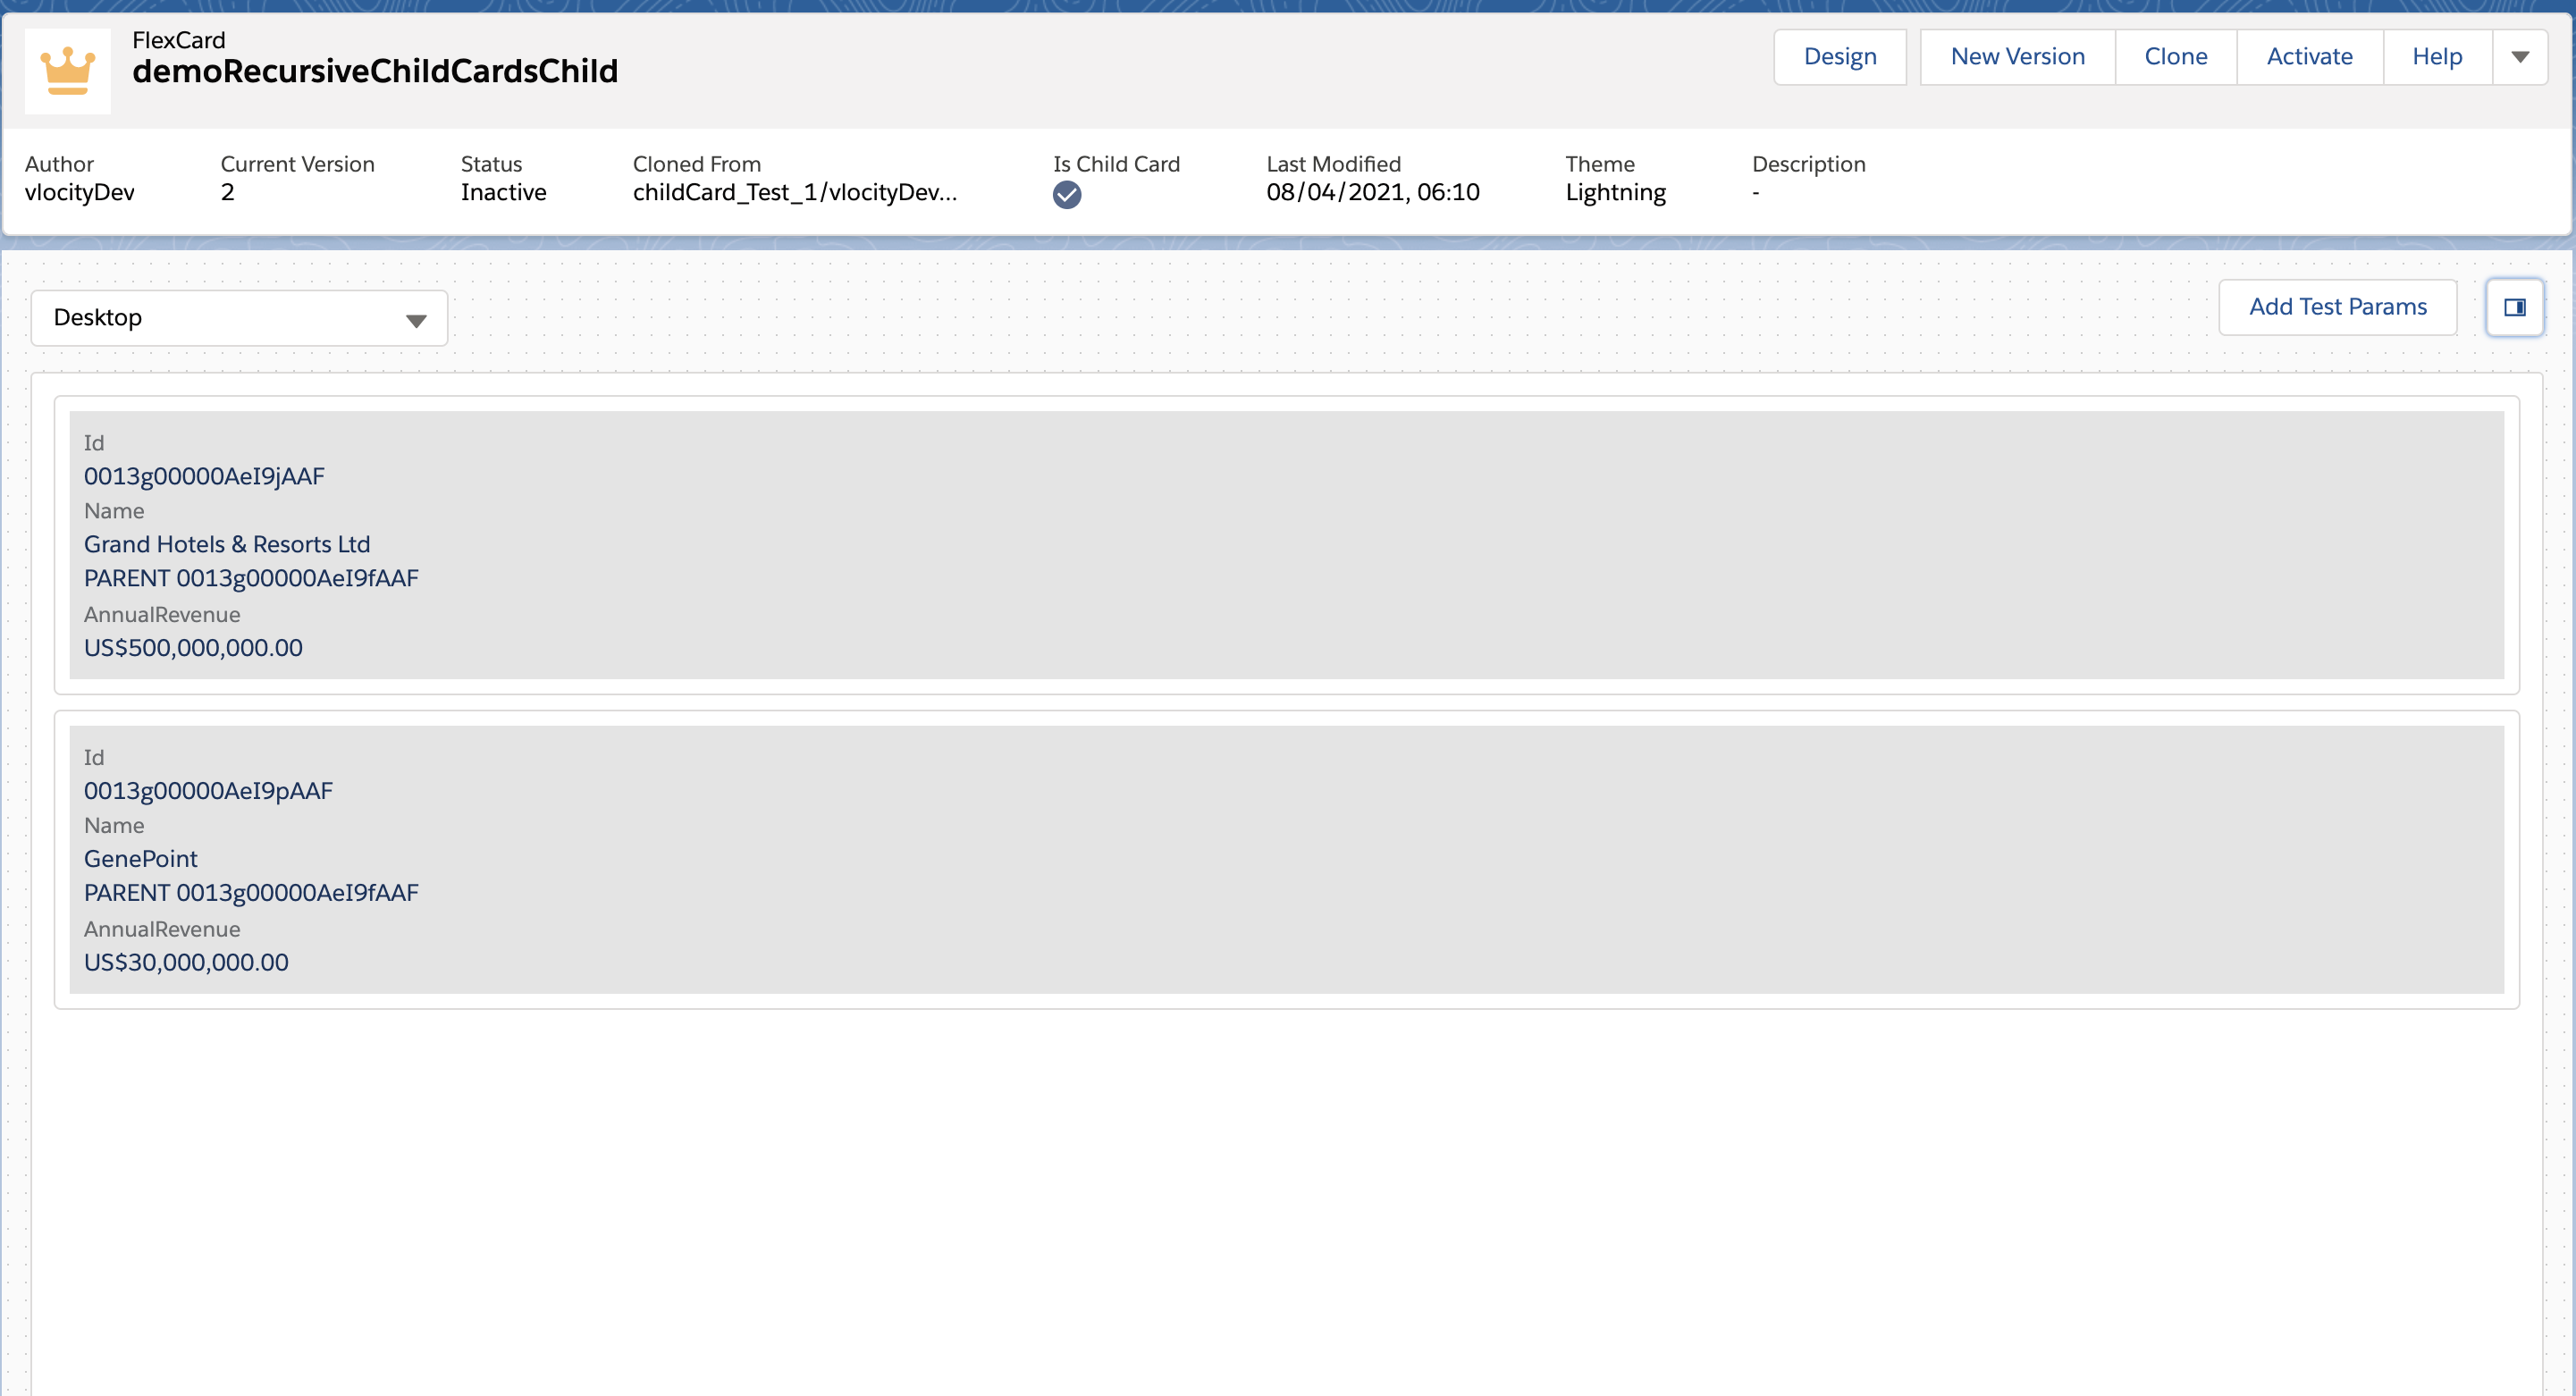The height and width of the screenshot is (1396, 2576).
Task: Click the Lightning theme value
Action: pyautogui.click(x=1616, y=192)
